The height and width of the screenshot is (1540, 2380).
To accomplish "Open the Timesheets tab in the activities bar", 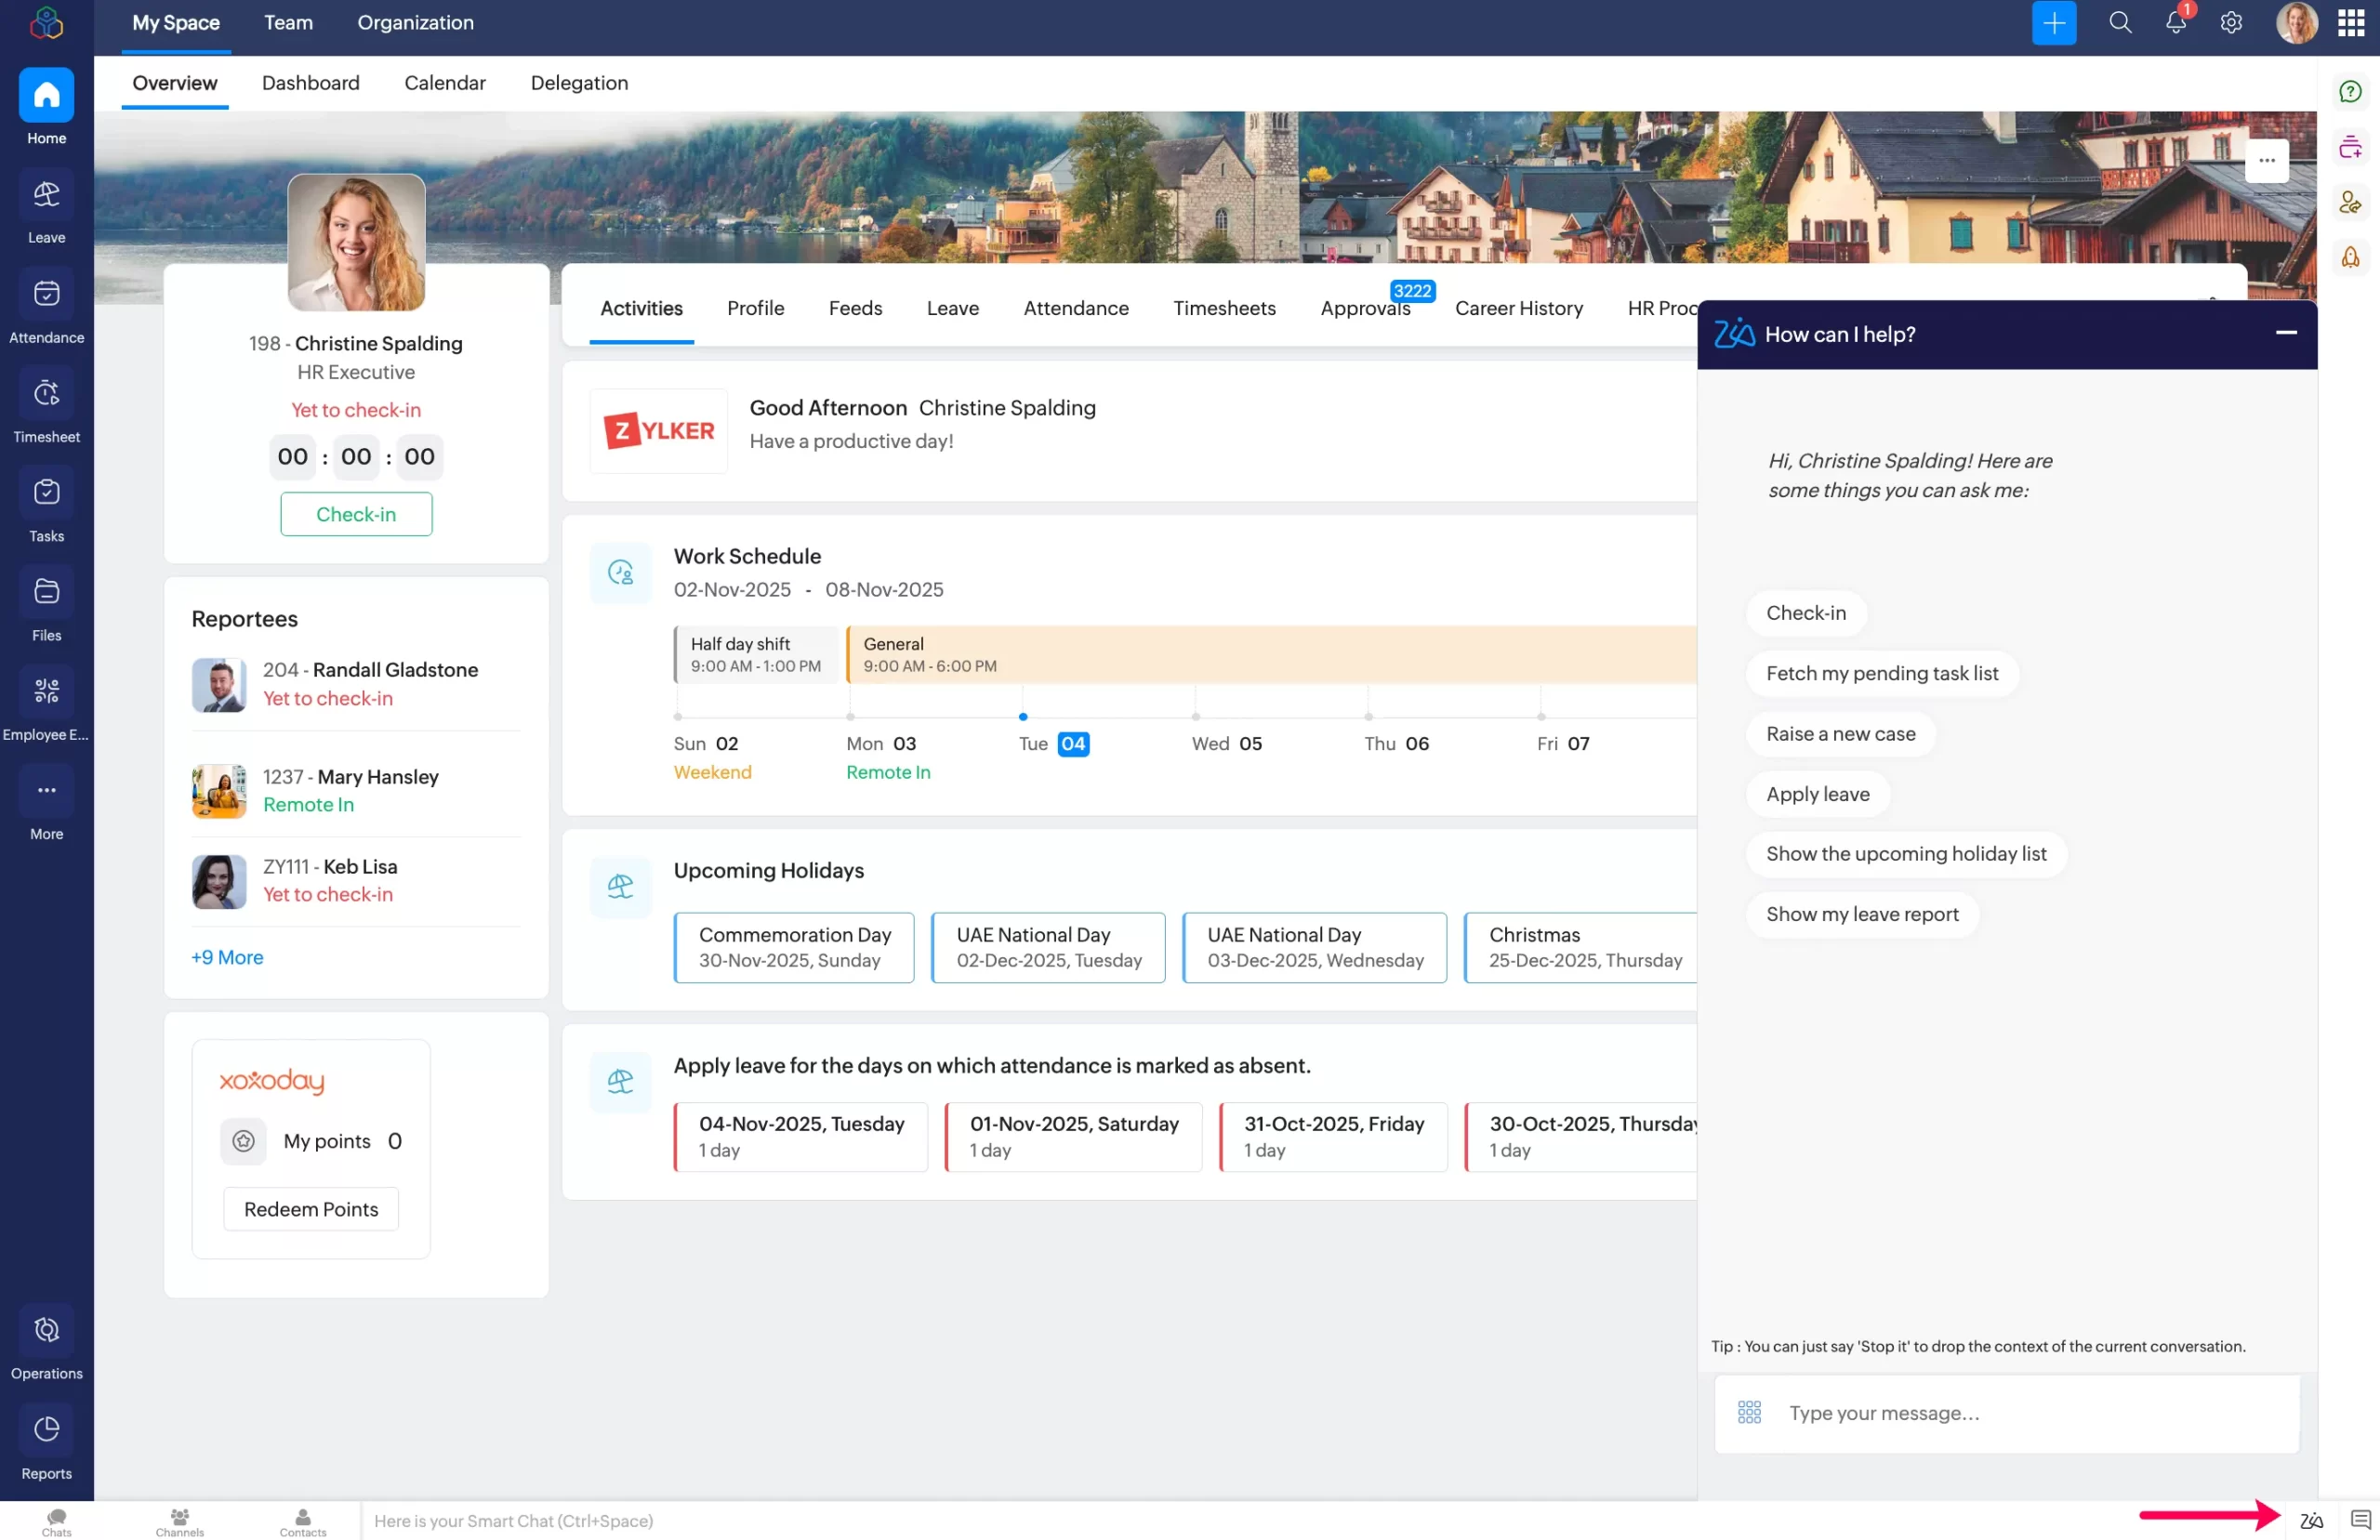I will tap(1224, 308).
